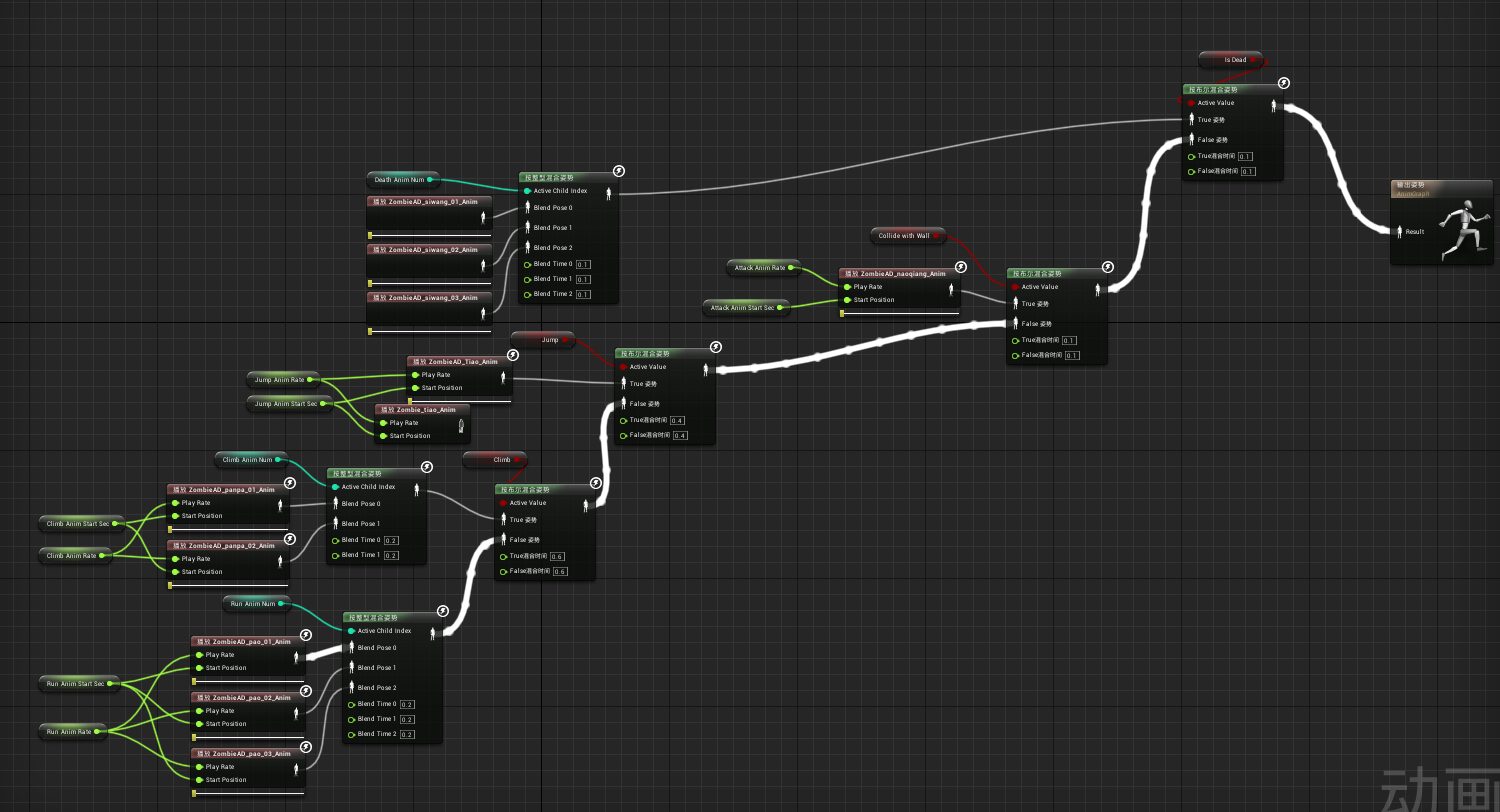Click Blend Pose 0 pin on the Death Anim Num blend node
This screenshot has height=812, width=1500.
click(x=527, y=207)
